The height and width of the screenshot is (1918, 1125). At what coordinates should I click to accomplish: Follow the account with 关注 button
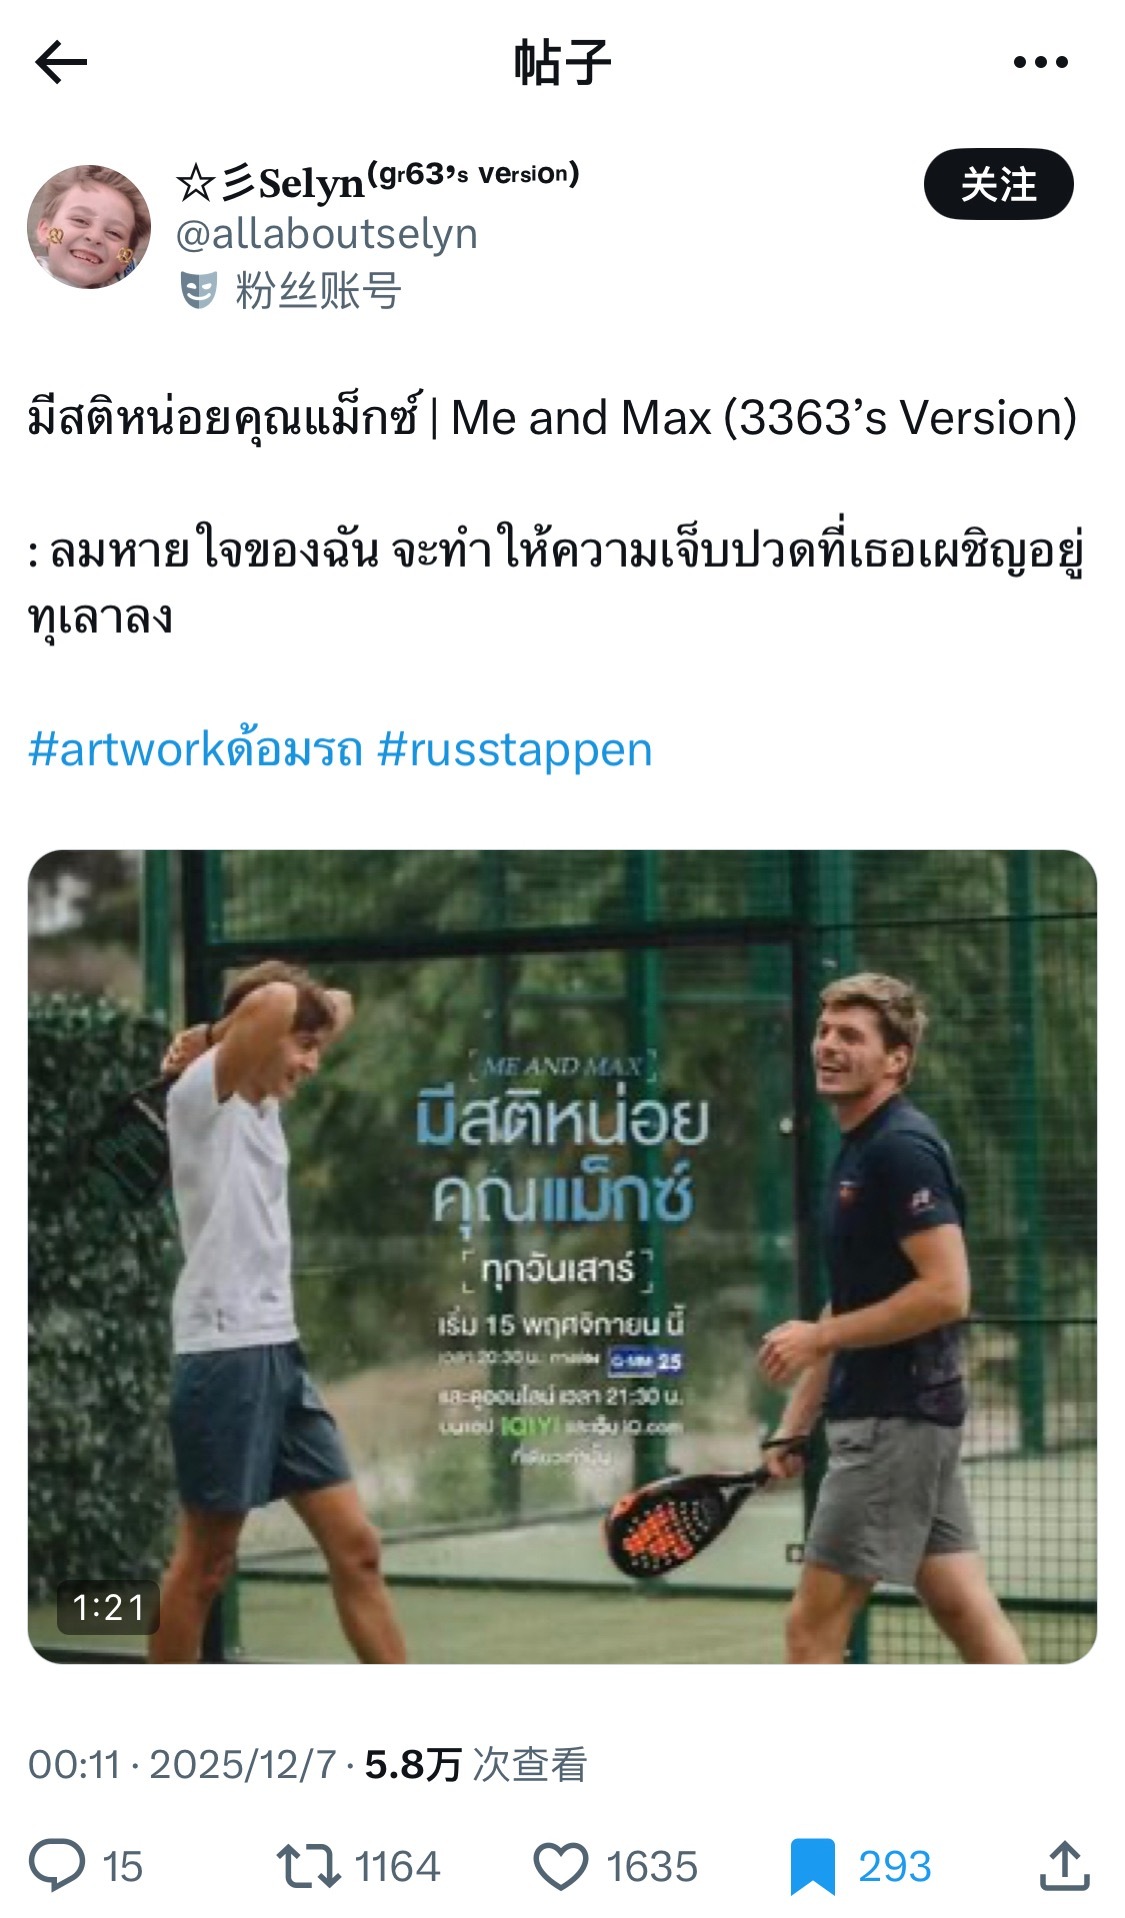(x=998, y=184)
